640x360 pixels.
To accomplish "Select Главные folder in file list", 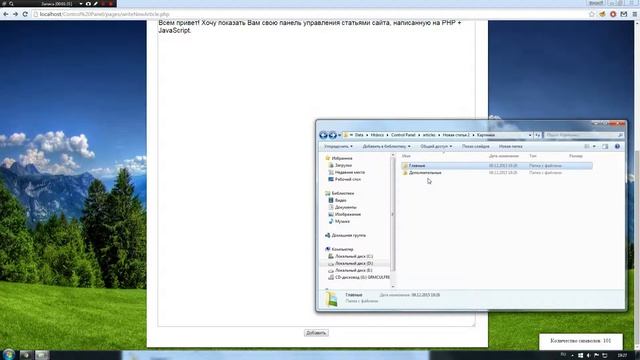I will (497, 166).
